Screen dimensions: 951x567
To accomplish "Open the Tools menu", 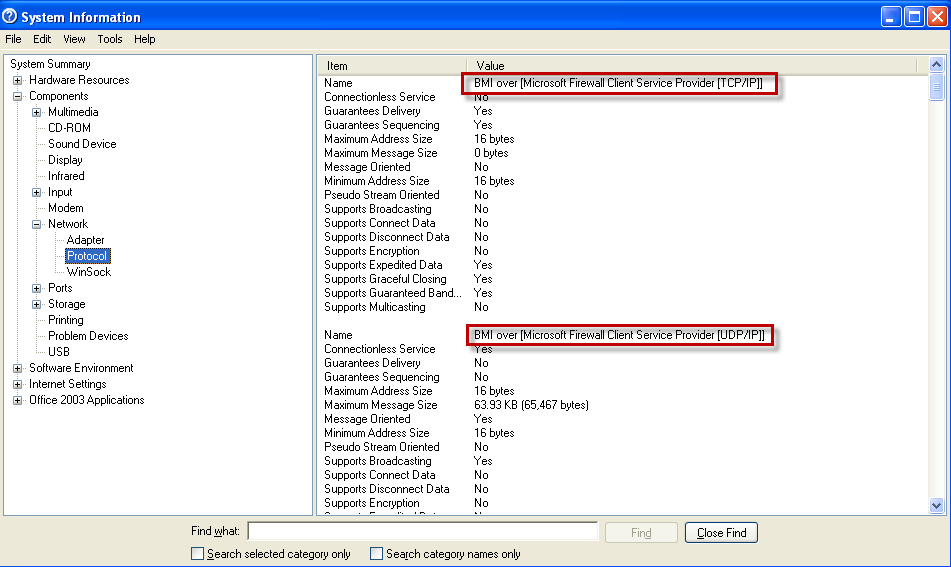I will click(x=110, y=39).
